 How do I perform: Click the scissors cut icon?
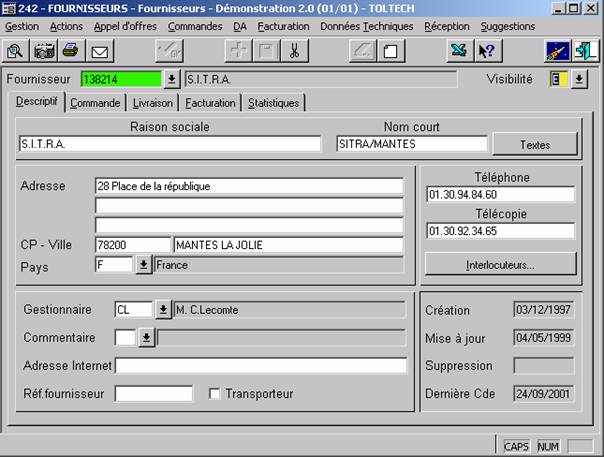(x=294, y=50)
